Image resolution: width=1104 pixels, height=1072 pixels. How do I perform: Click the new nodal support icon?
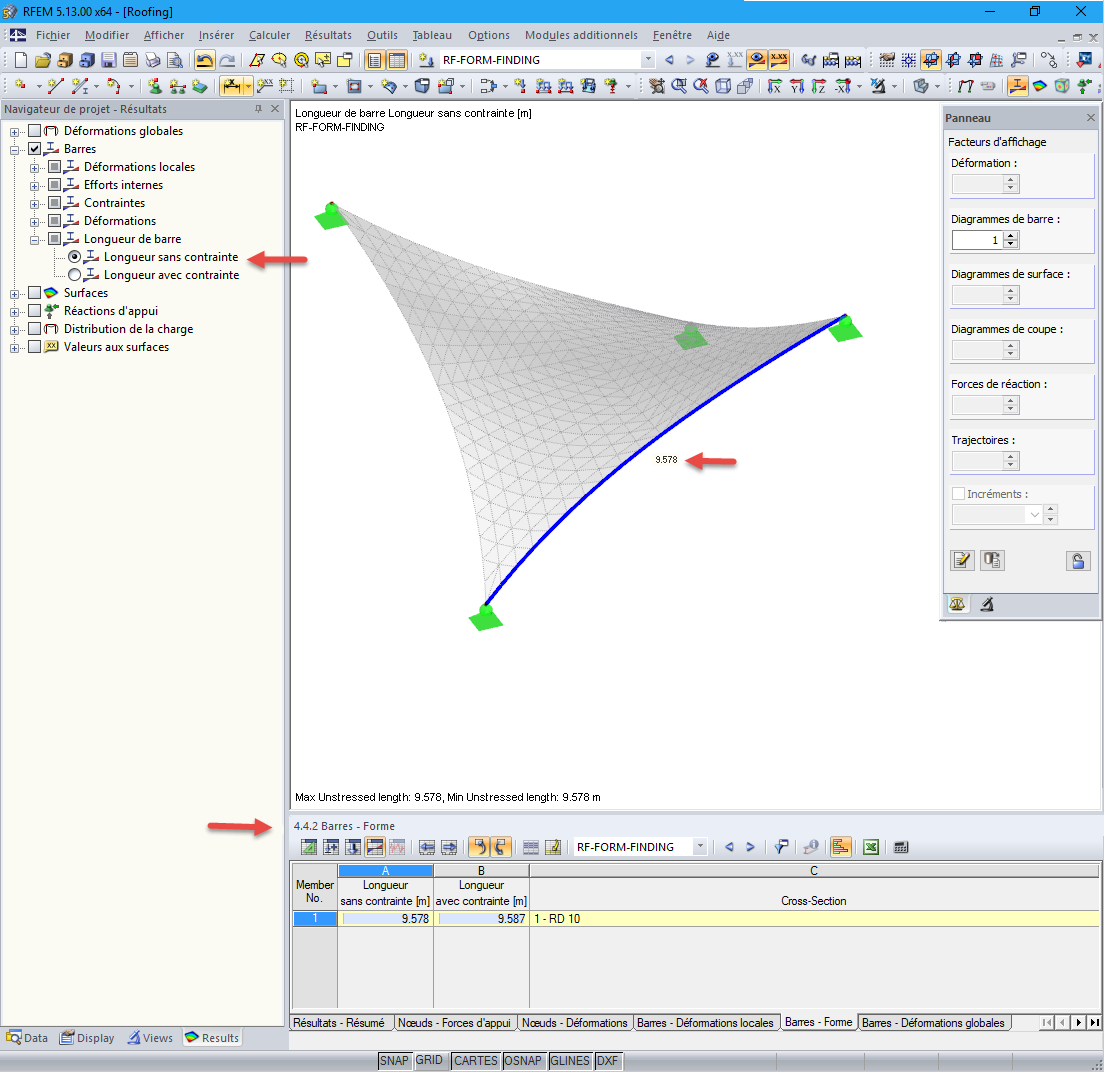[155, 86]
